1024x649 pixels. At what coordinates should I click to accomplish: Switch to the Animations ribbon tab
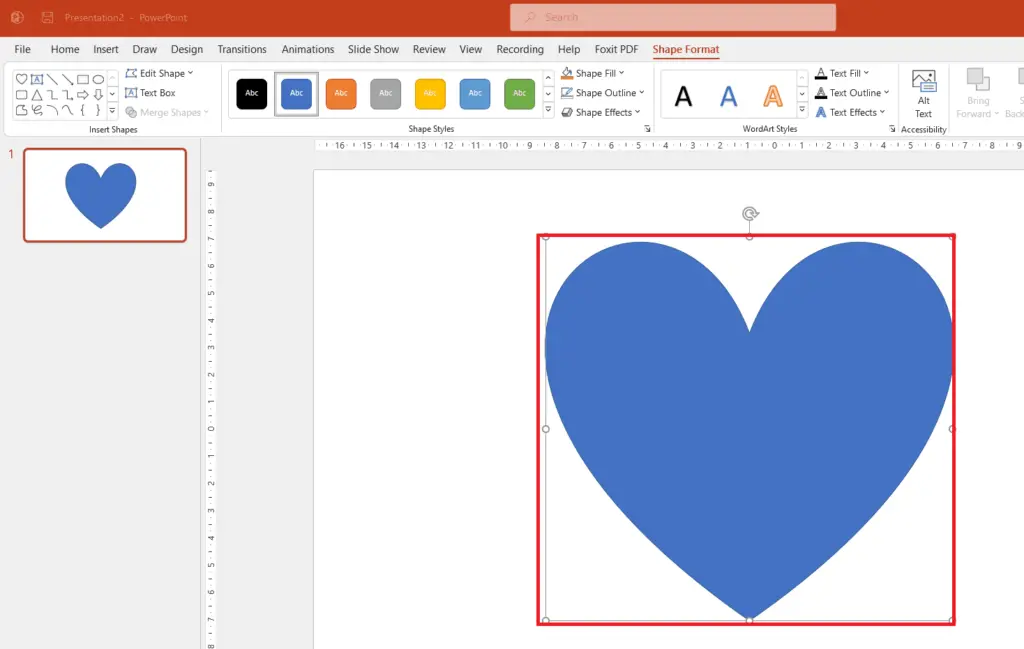click(307, 49)
